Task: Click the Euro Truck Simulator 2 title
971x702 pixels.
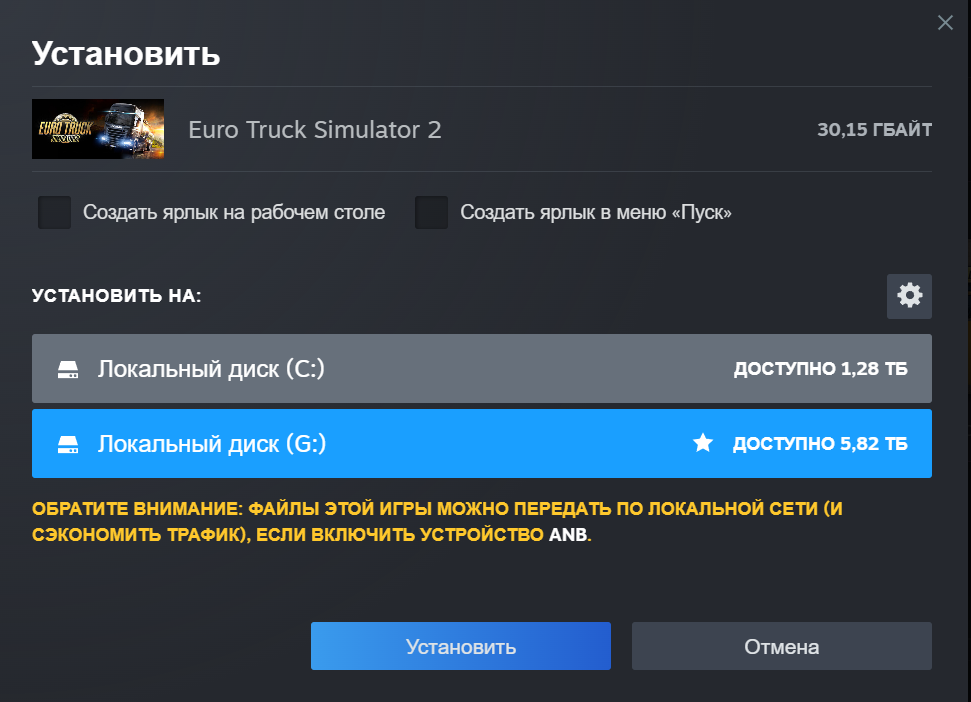Action: (315, 130)
